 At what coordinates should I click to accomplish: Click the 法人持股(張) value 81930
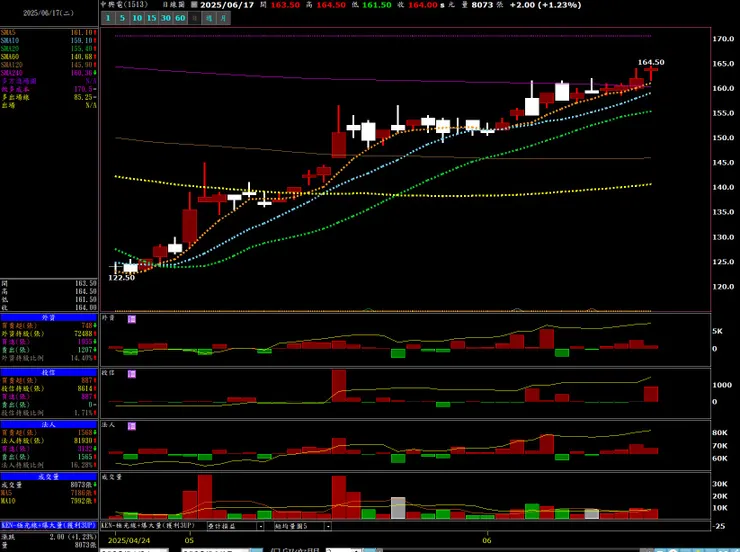coord(84,441)
